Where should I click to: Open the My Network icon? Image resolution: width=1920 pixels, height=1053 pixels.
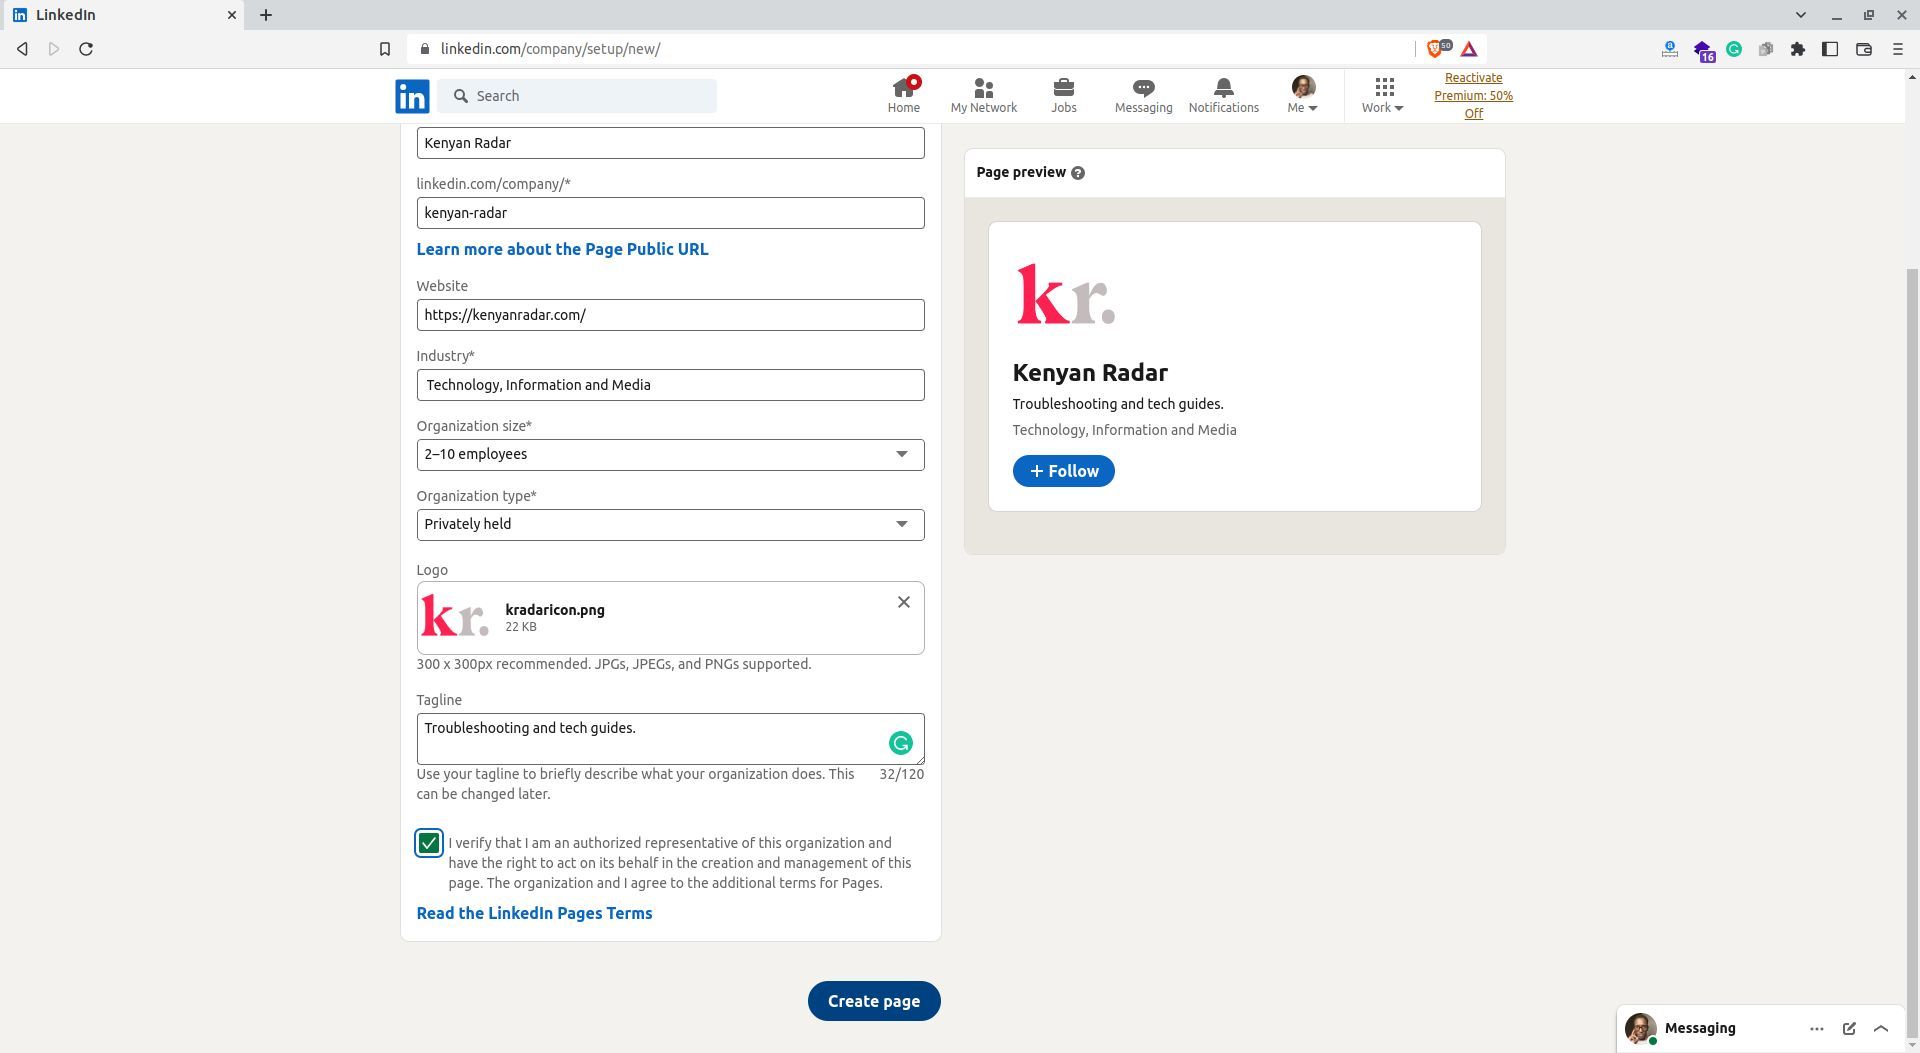(x=983, y=88)
